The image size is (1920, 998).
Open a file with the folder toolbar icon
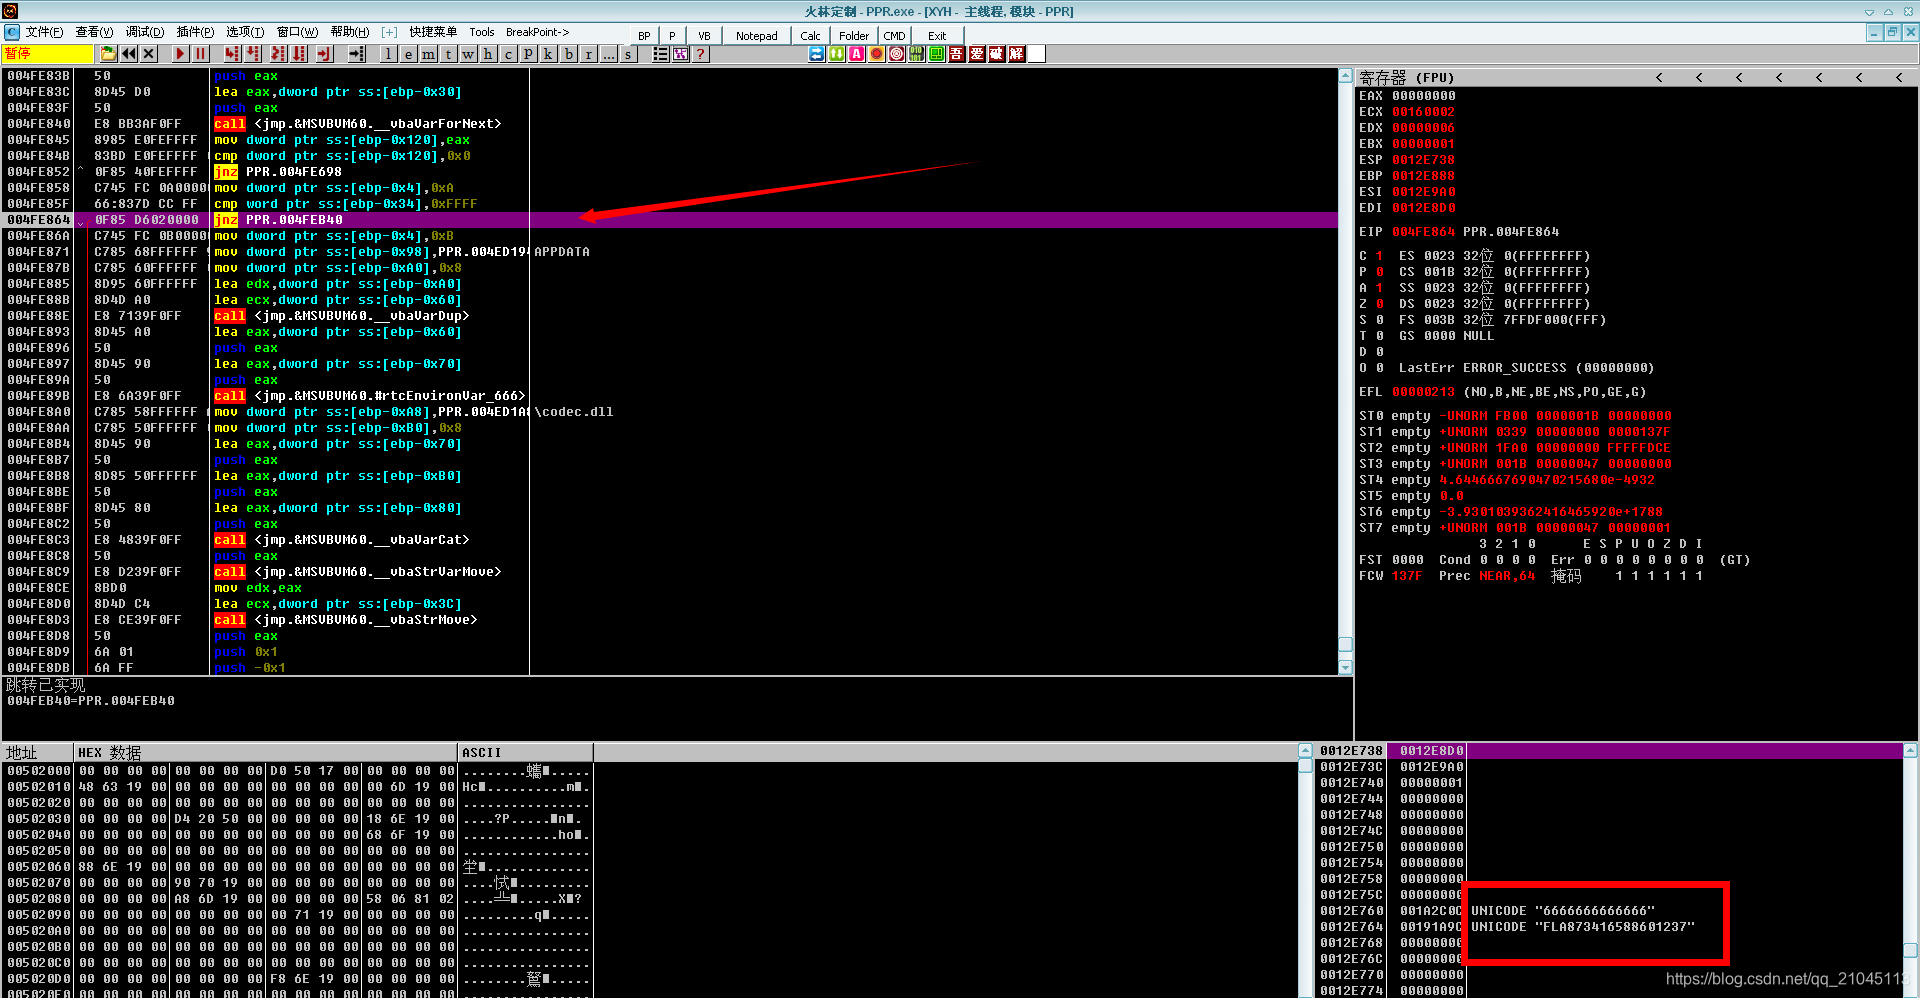[x=108, y=54]
